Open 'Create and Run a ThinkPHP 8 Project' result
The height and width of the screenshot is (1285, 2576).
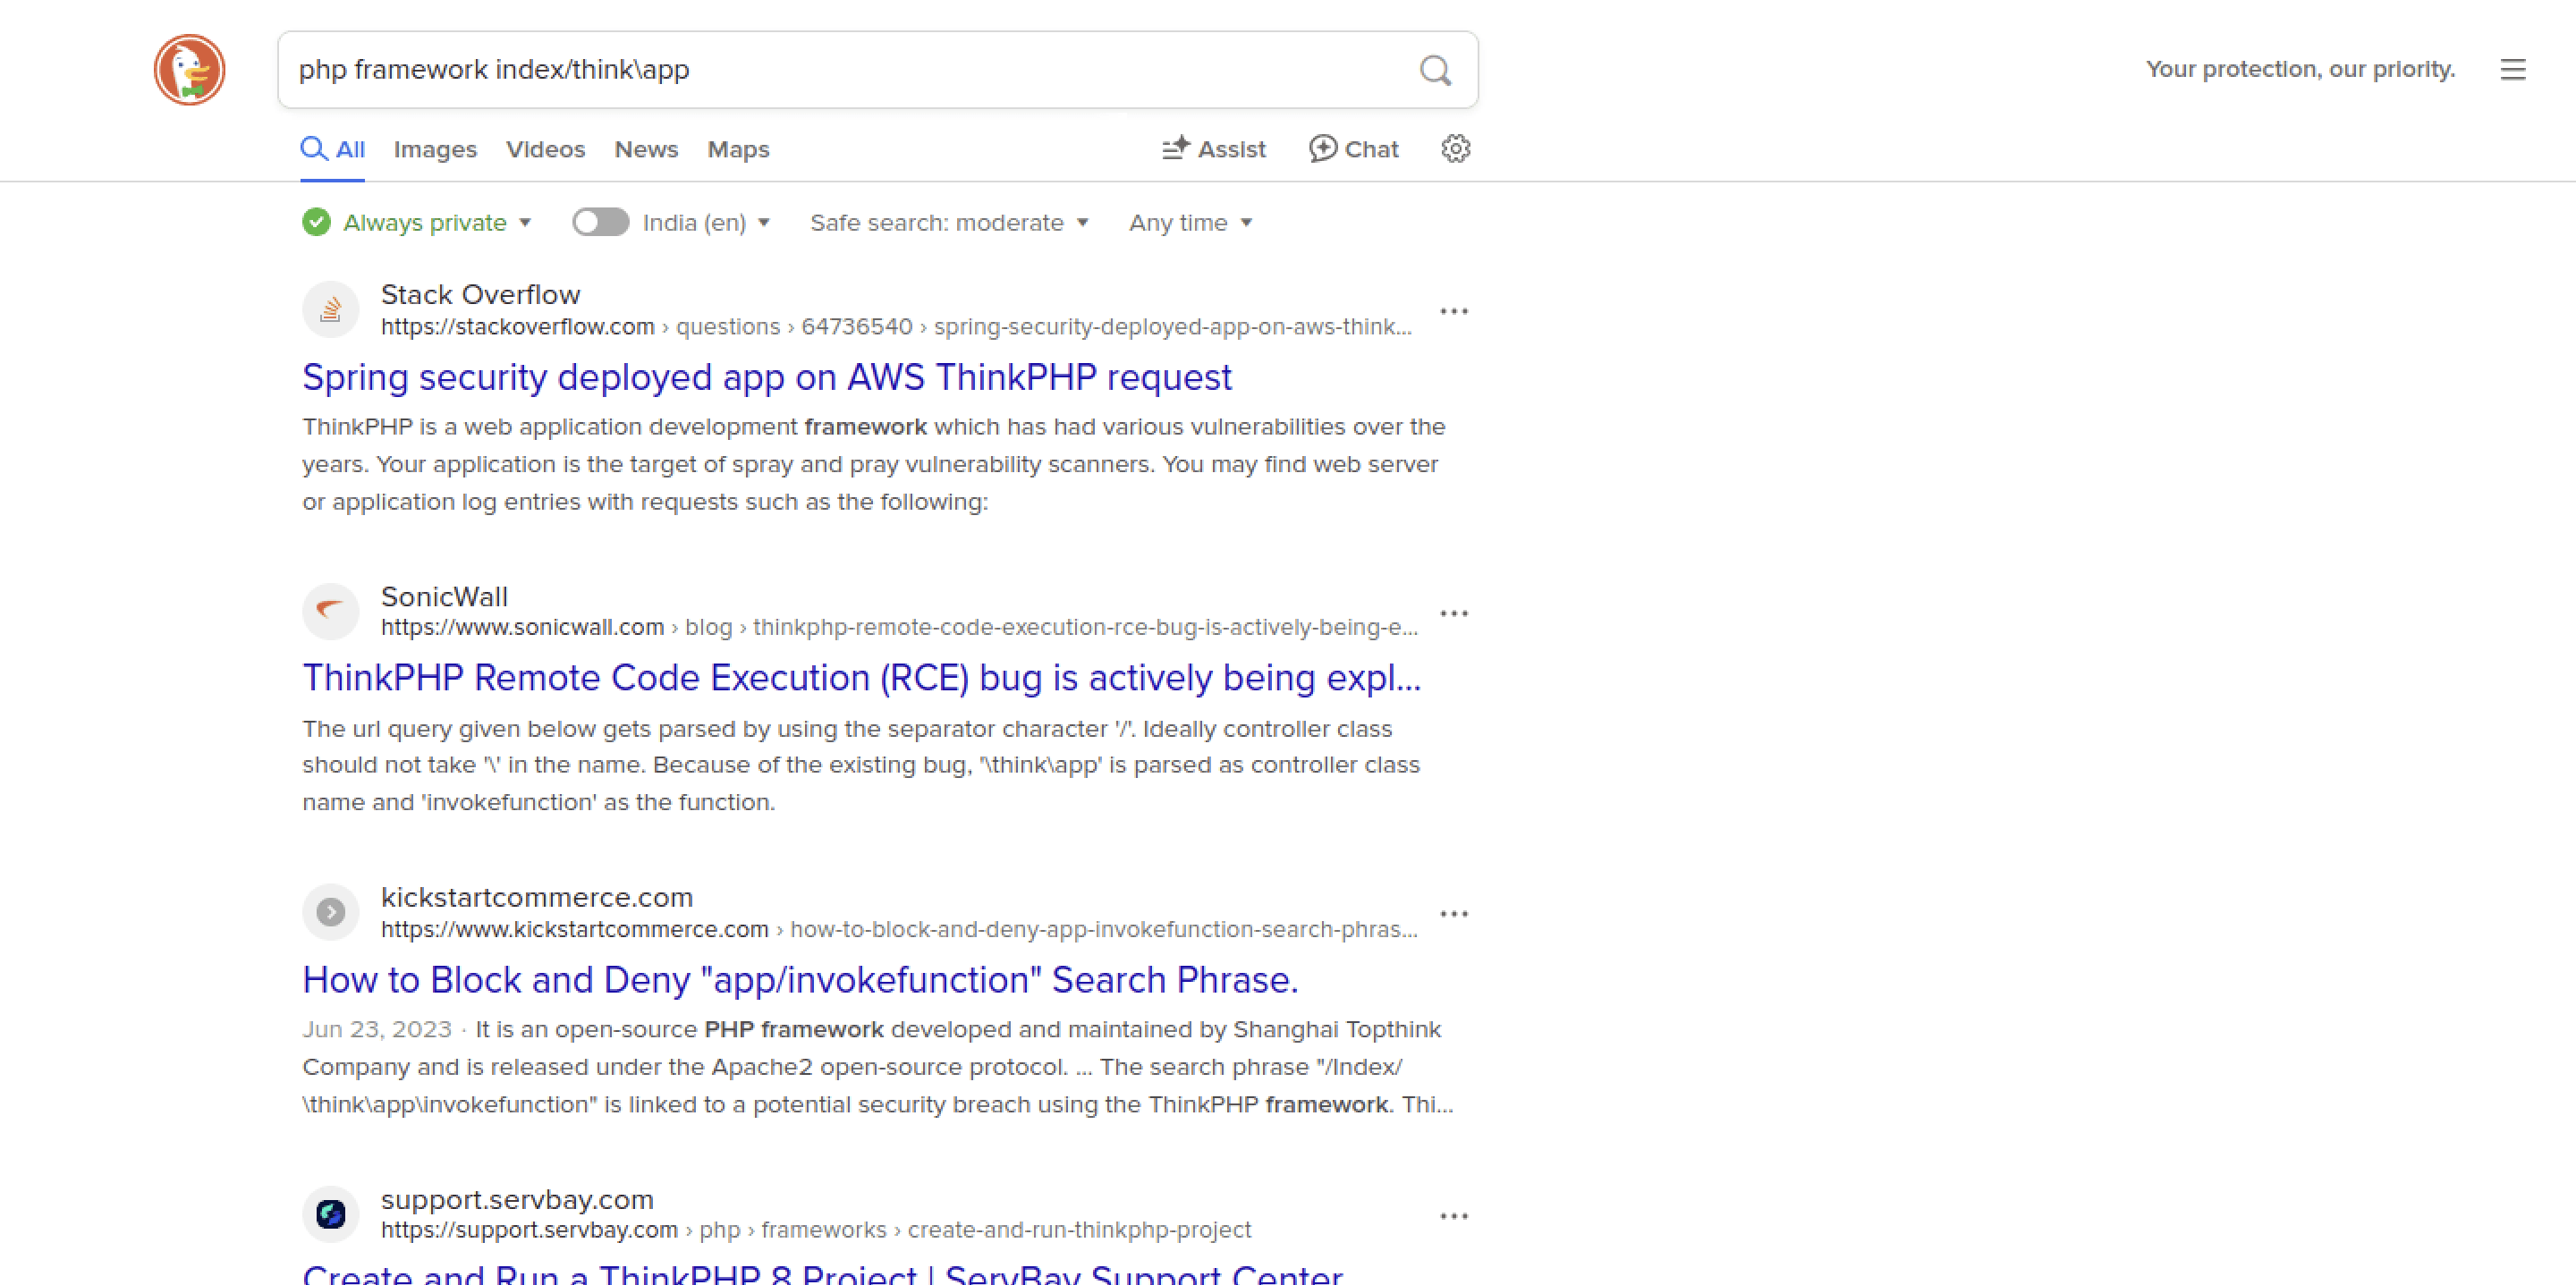[x=822, y=1273]
